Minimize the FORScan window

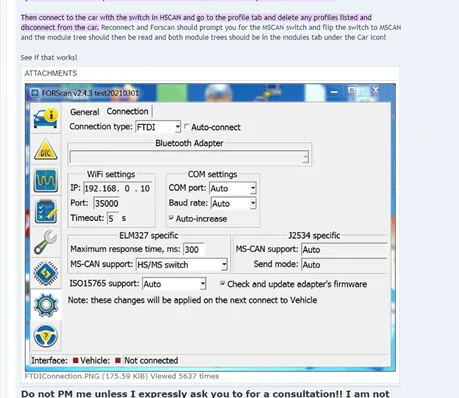334,91
